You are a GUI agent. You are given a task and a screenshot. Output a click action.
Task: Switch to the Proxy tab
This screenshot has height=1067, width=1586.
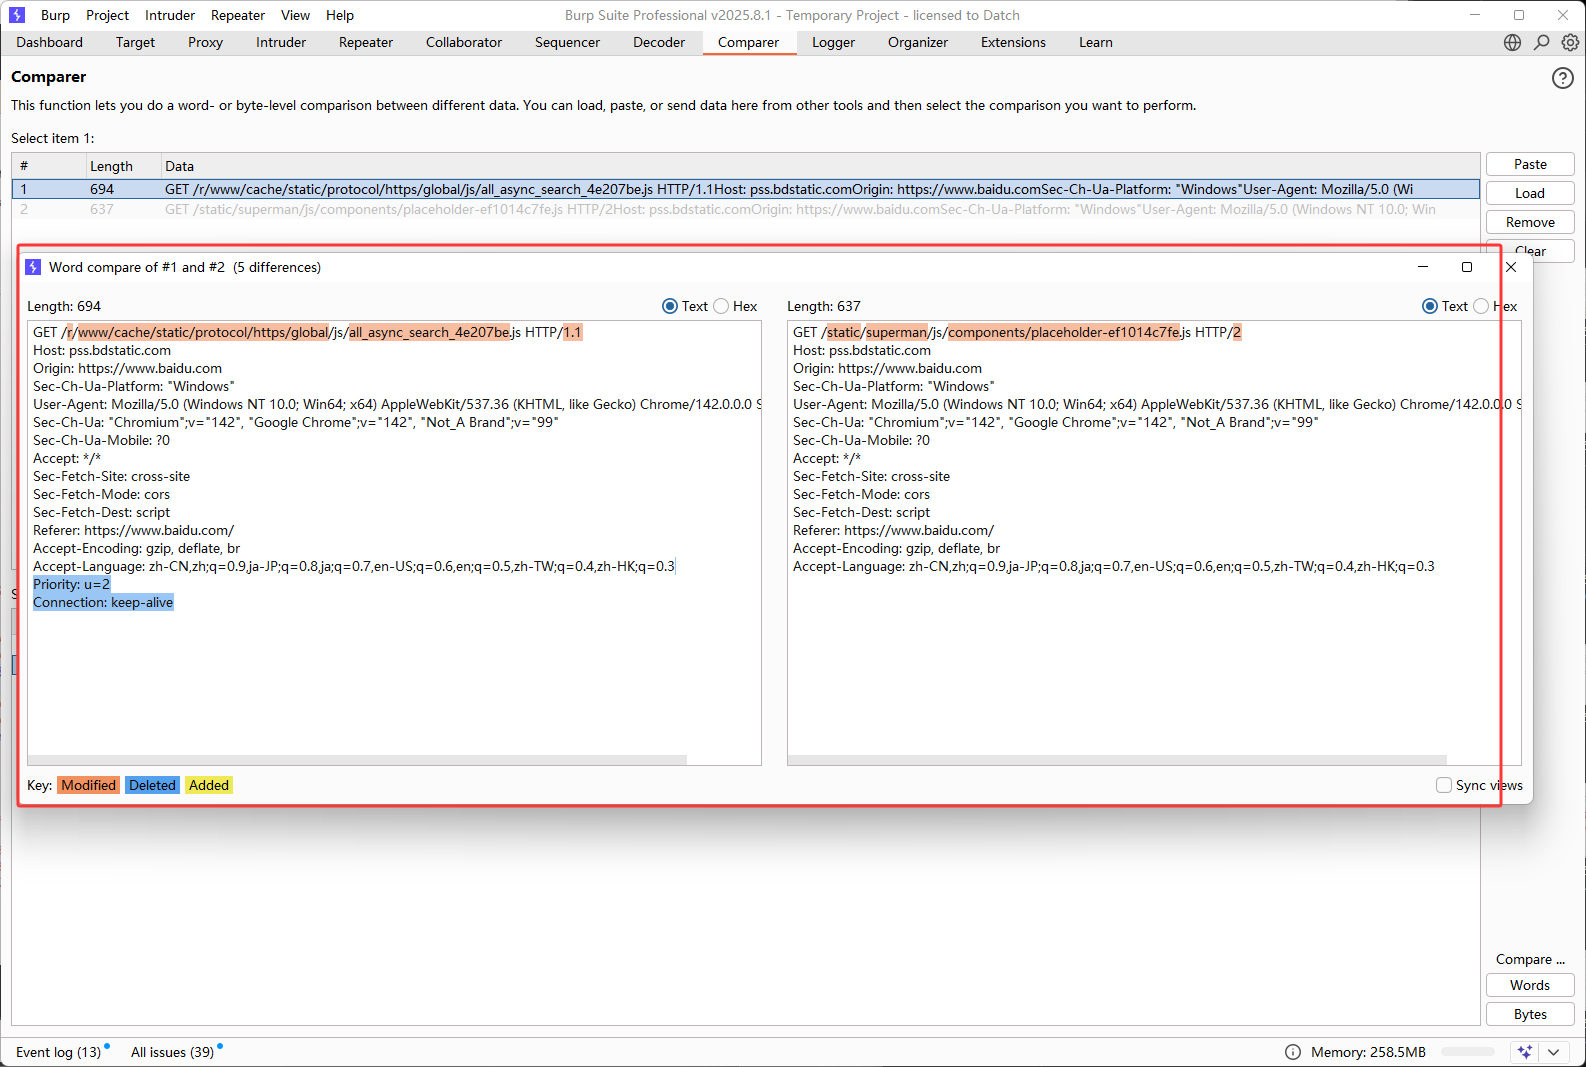(205, 42)
